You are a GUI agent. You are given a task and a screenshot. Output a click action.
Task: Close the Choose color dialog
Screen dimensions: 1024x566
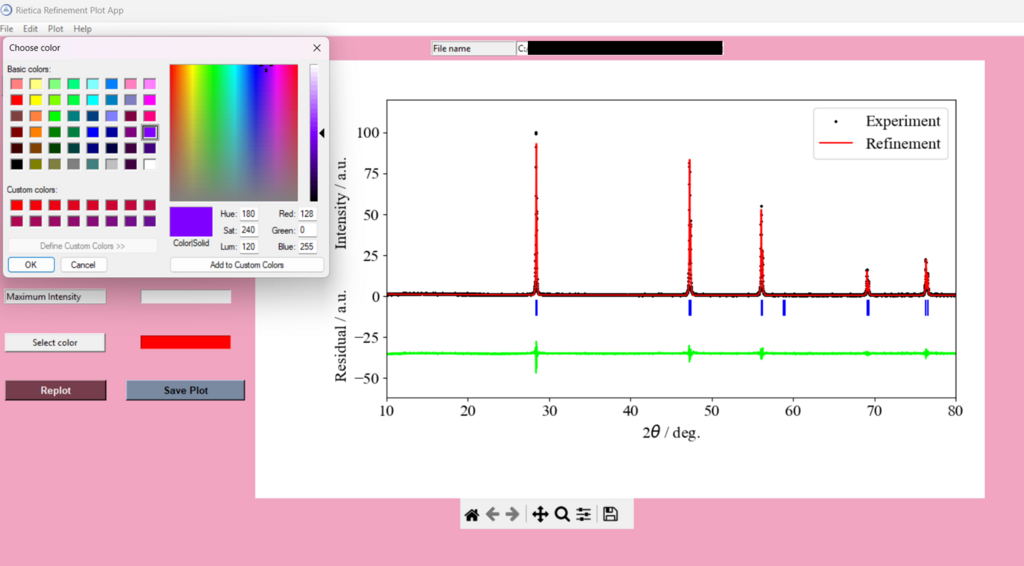tap(317, 47)
